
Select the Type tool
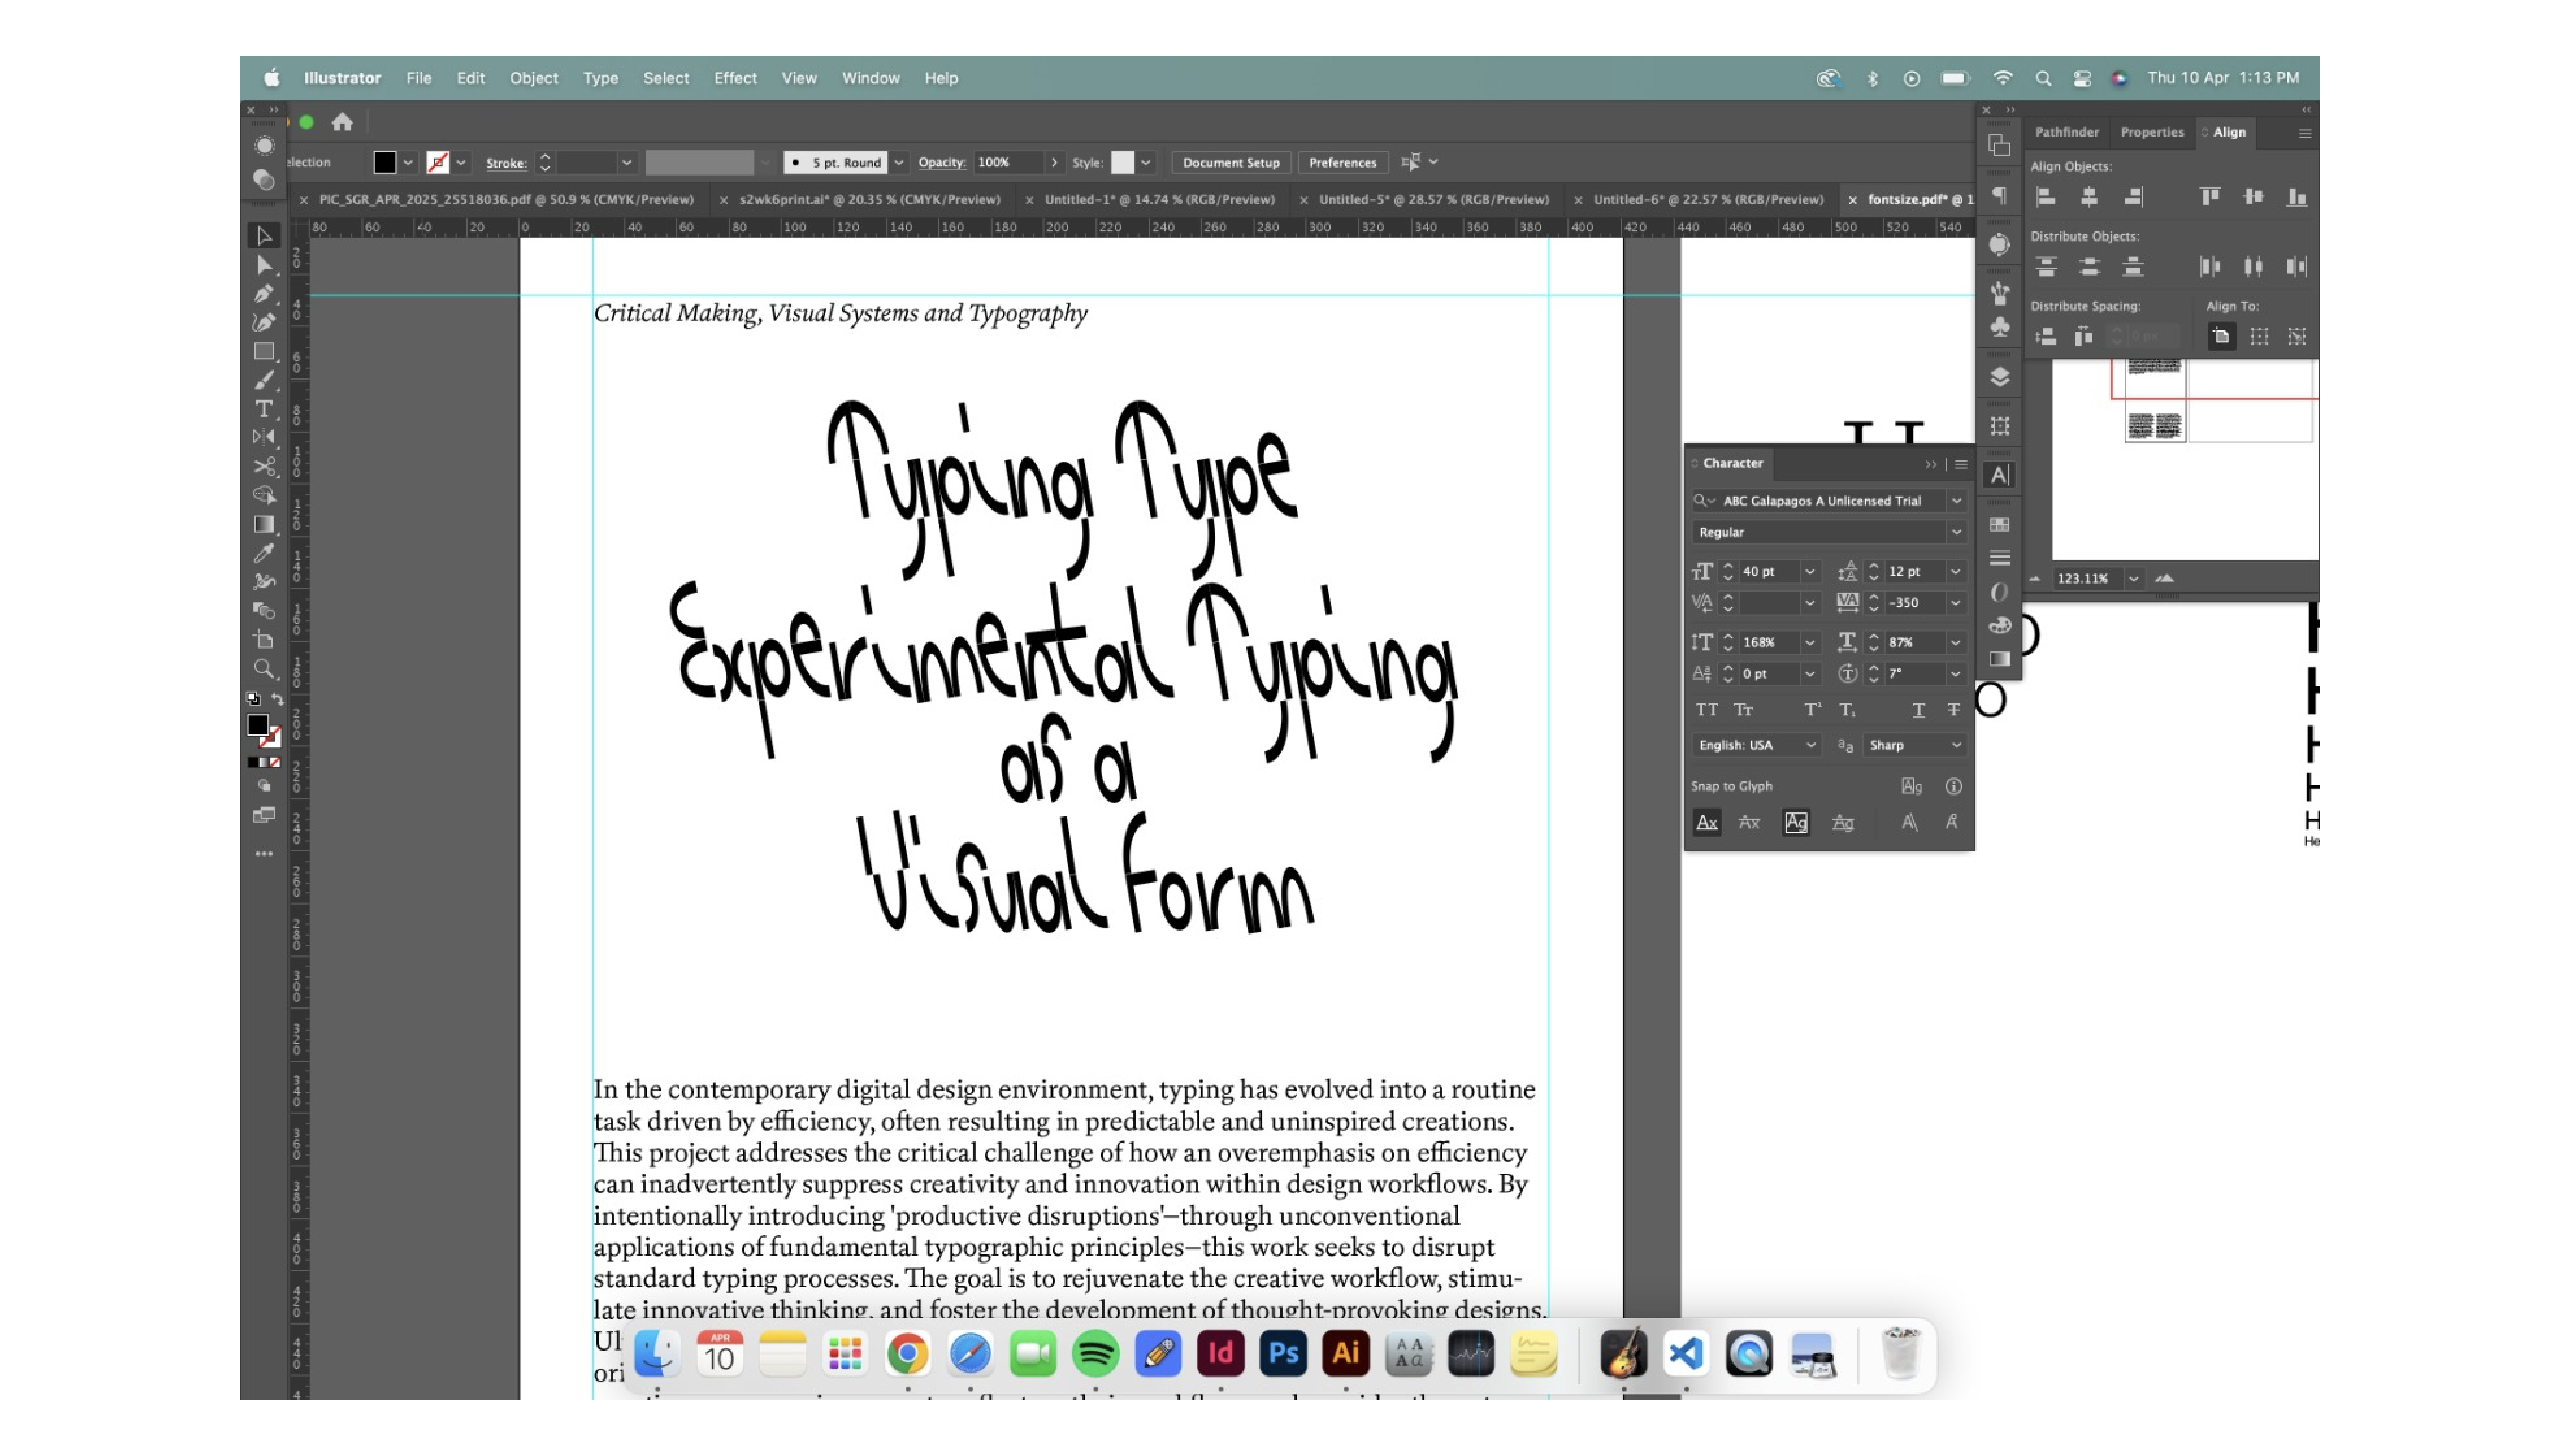pos(264,409)
